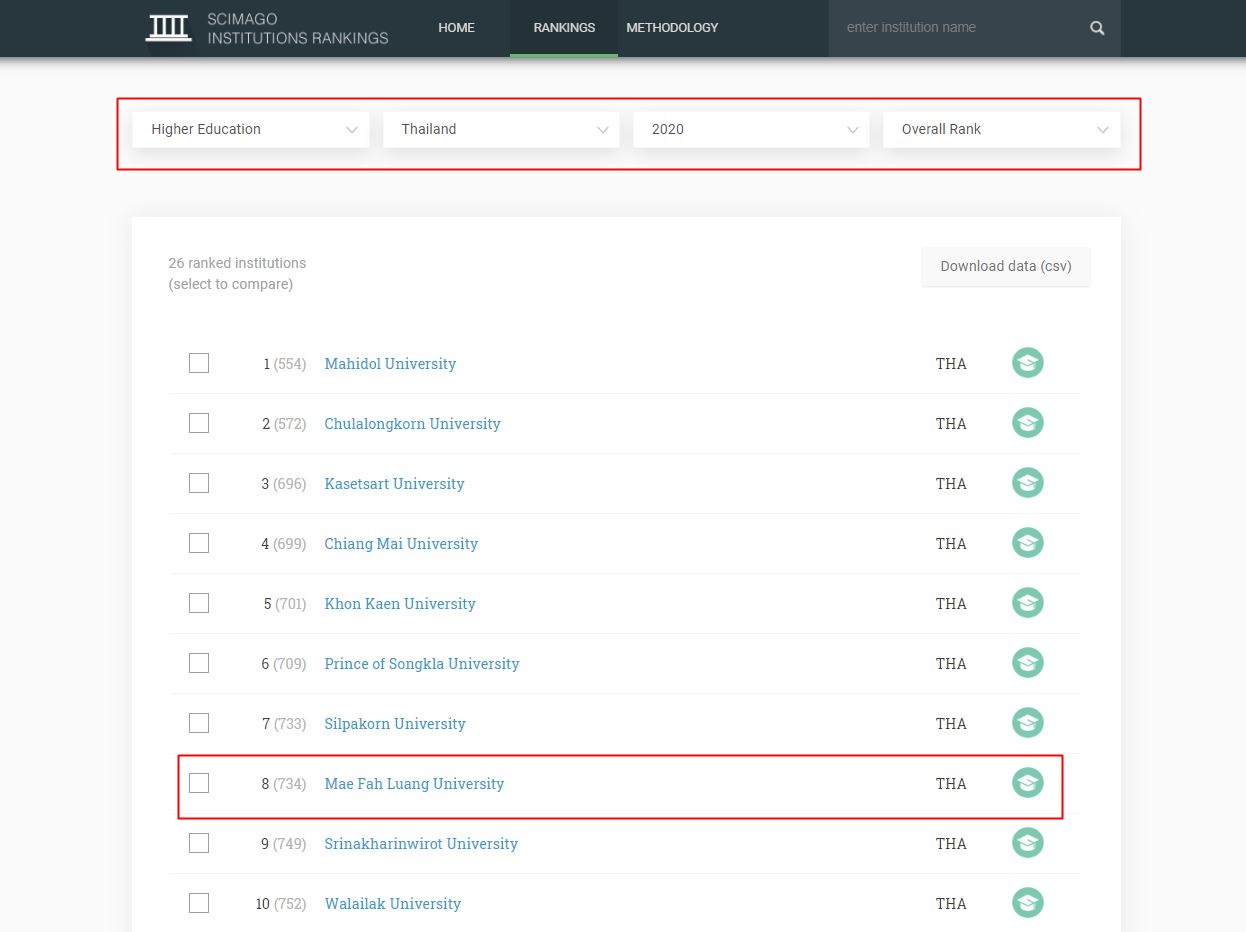Click the Scimago Institutions Rankings logo
The width and height of the screenshot is (1246, 932).
[267, 28]
